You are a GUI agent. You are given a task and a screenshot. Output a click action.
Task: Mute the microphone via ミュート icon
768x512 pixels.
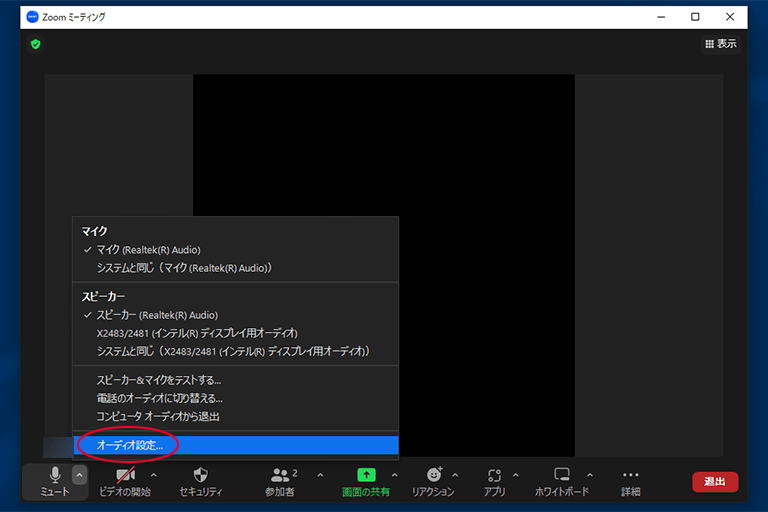pos(55,476)
